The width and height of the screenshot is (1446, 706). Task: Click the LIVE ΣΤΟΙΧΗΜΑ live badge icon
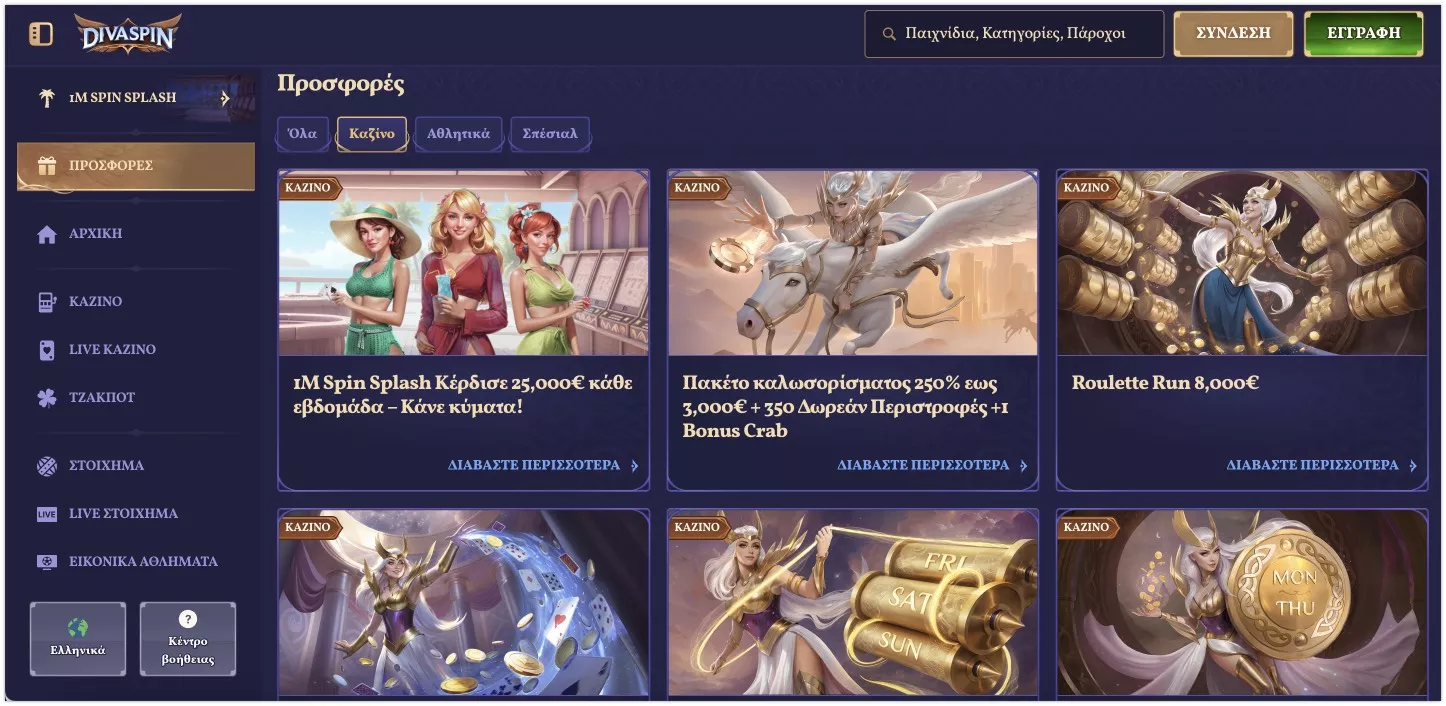47,514
